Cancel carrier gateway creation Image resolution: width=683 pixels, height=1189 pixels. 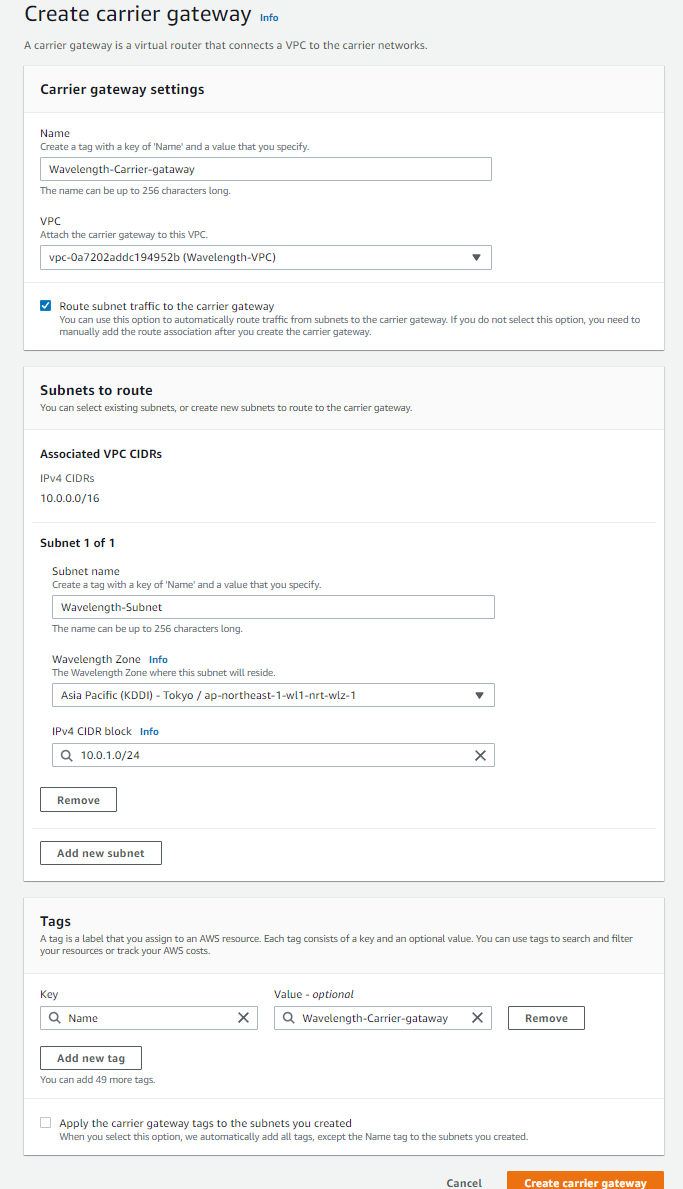464,1183
